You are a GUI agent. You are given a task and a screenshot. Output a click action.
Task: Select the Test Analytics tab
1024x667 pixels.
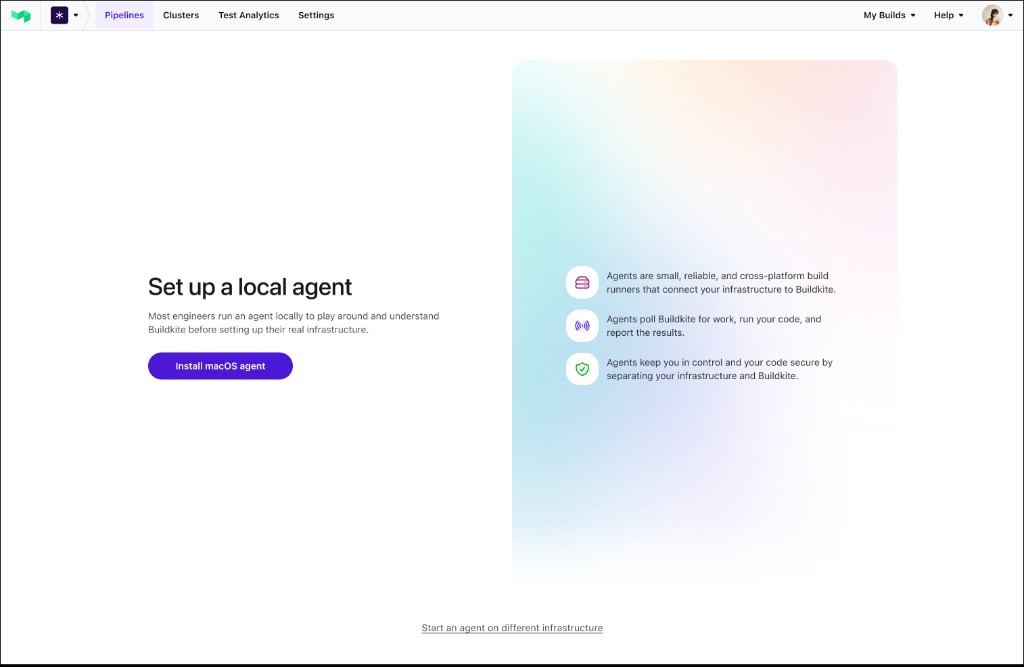point(248,15)
